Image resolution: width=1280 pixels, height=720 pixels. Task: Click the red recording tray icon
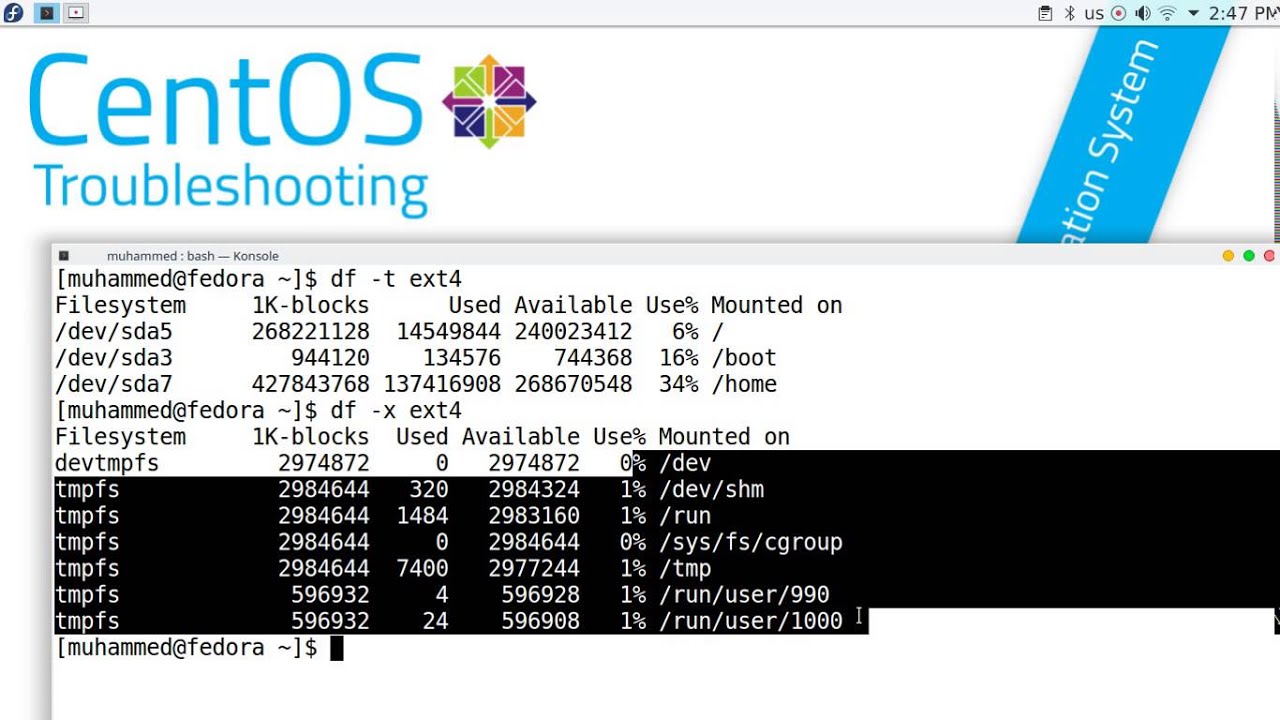[x=1118, y=13]
